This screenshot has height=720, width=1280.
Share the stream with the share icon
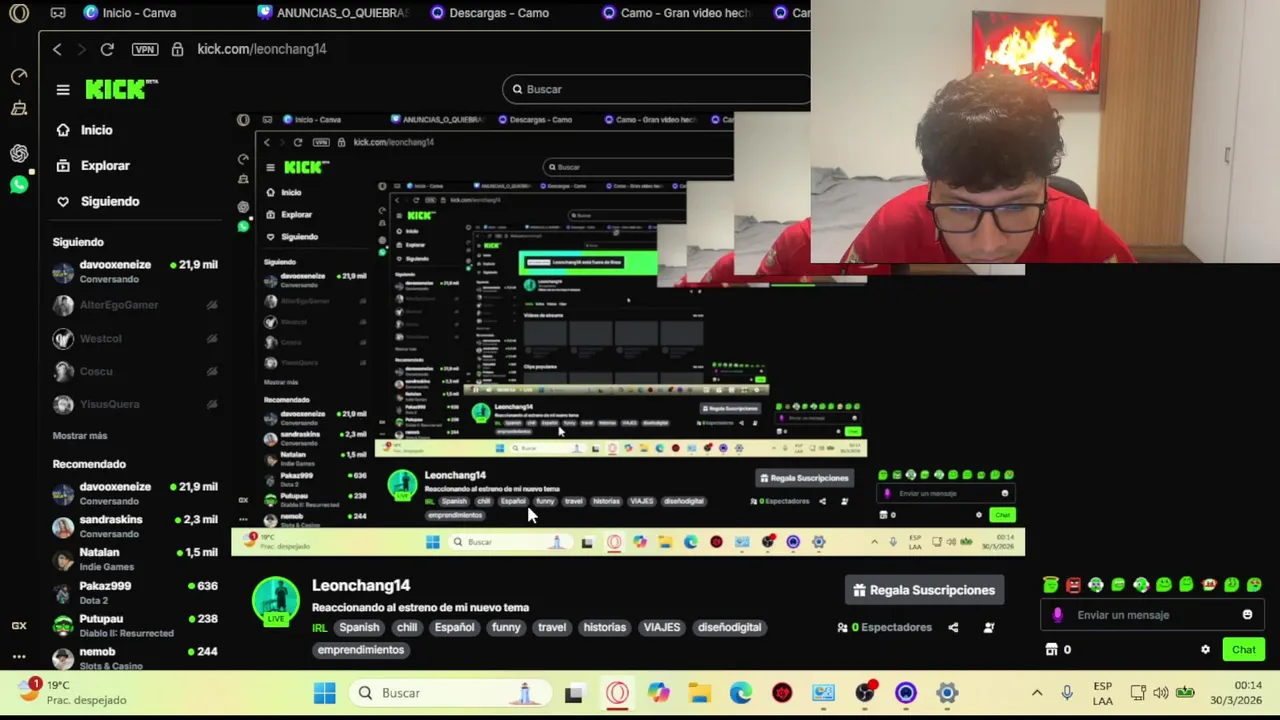953,628
